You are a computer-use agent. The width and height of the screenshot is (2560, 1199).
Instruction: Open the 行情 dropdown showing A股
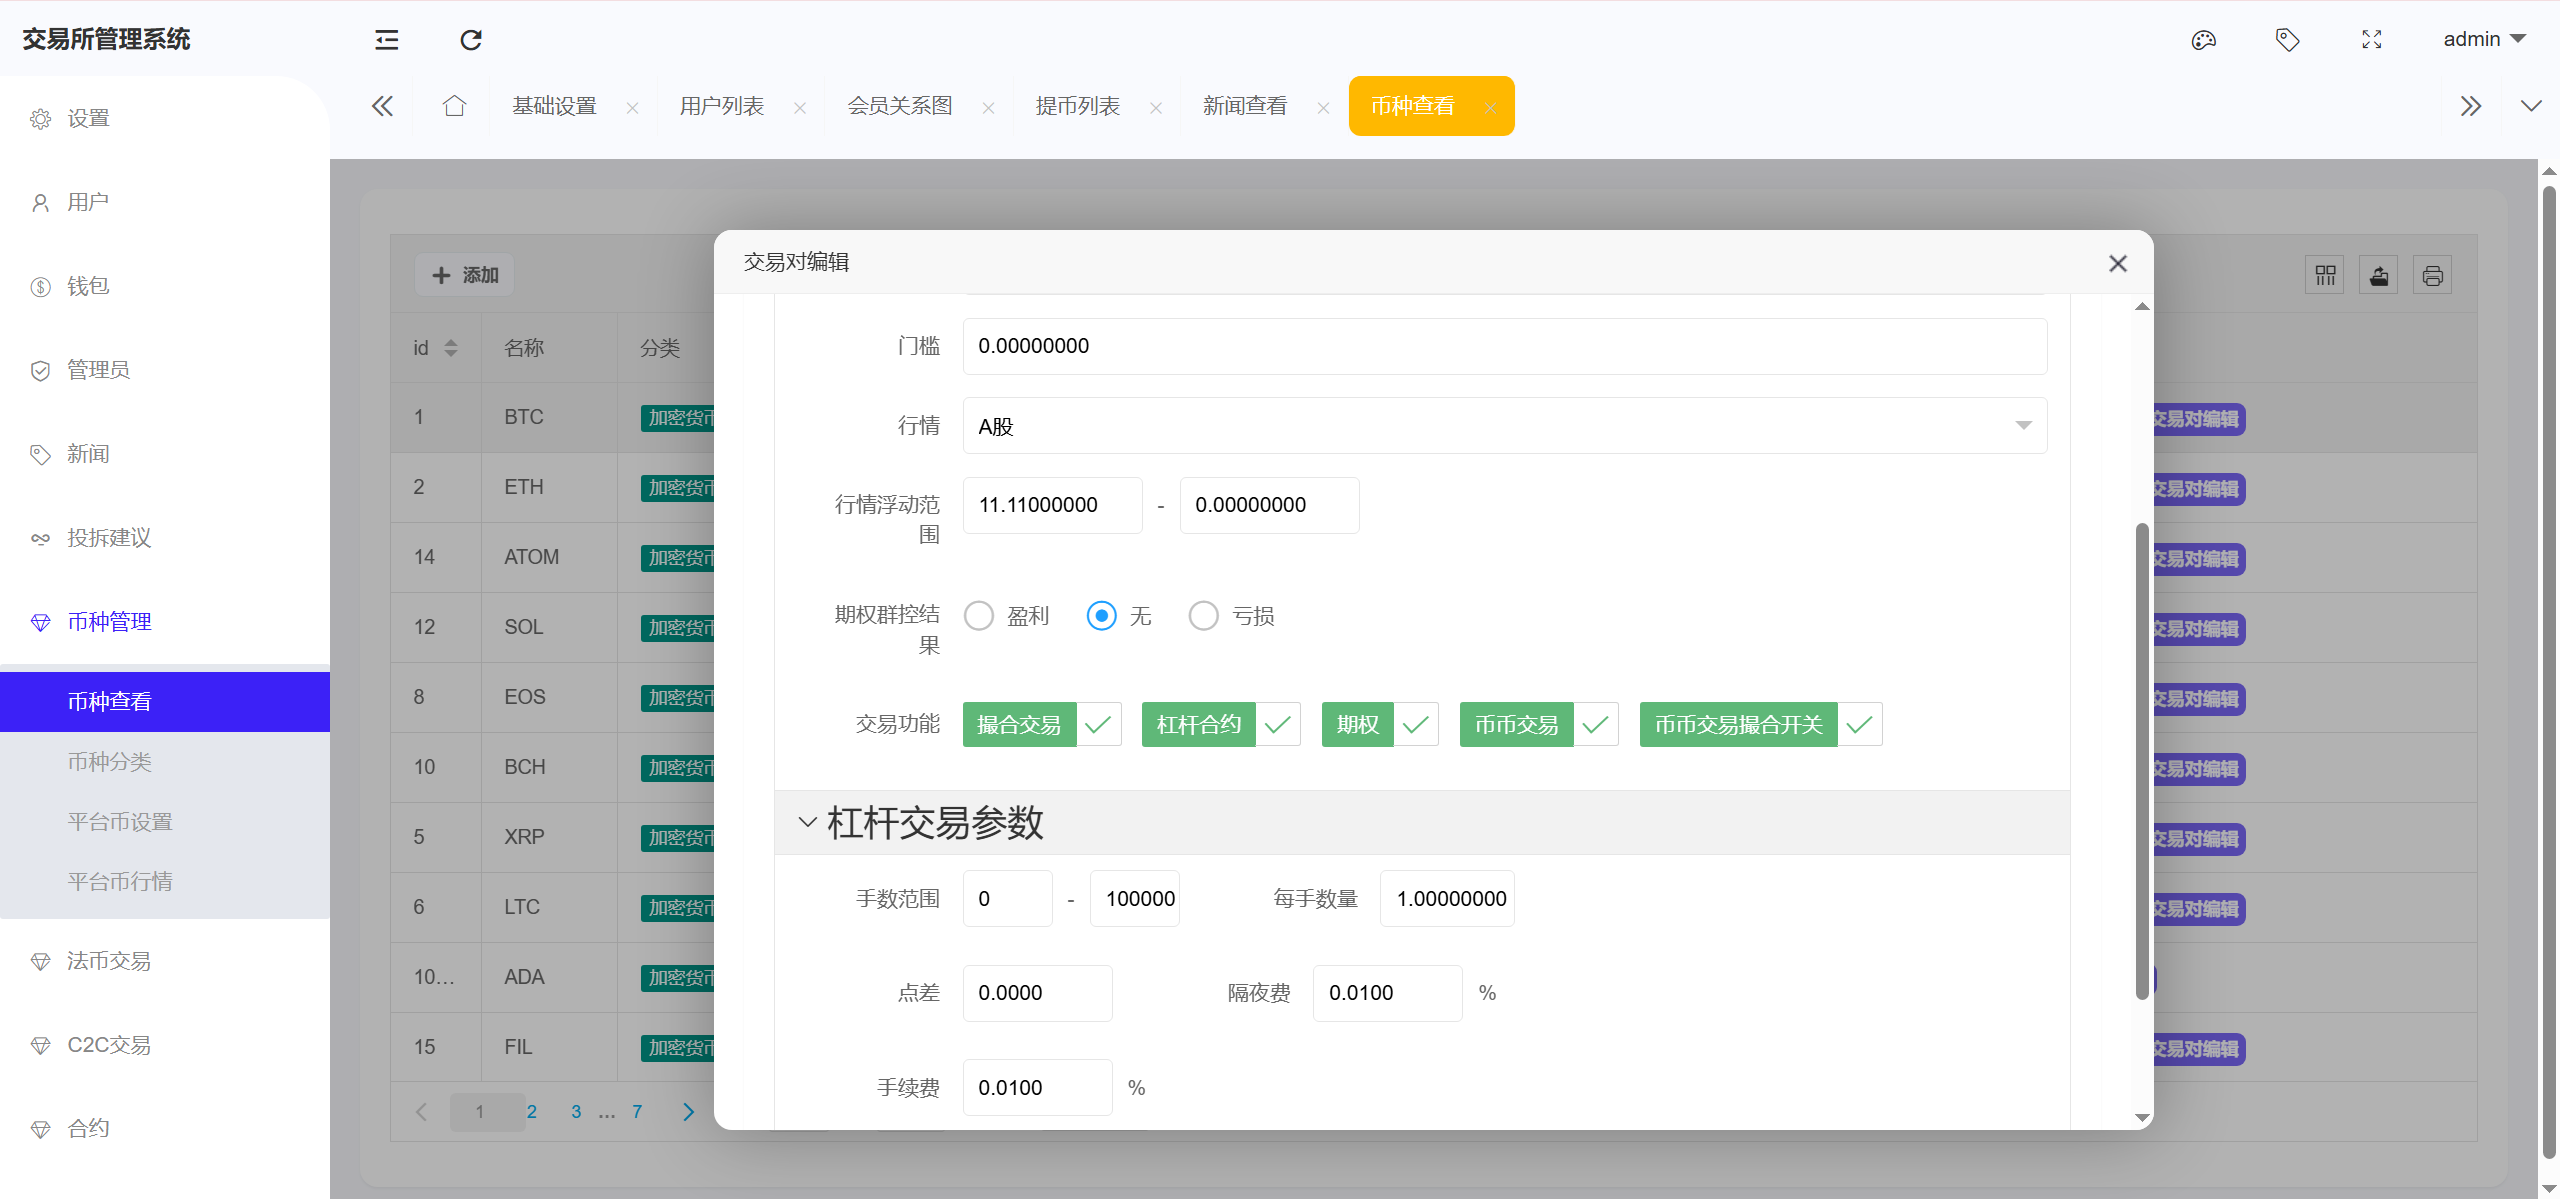1501,425
